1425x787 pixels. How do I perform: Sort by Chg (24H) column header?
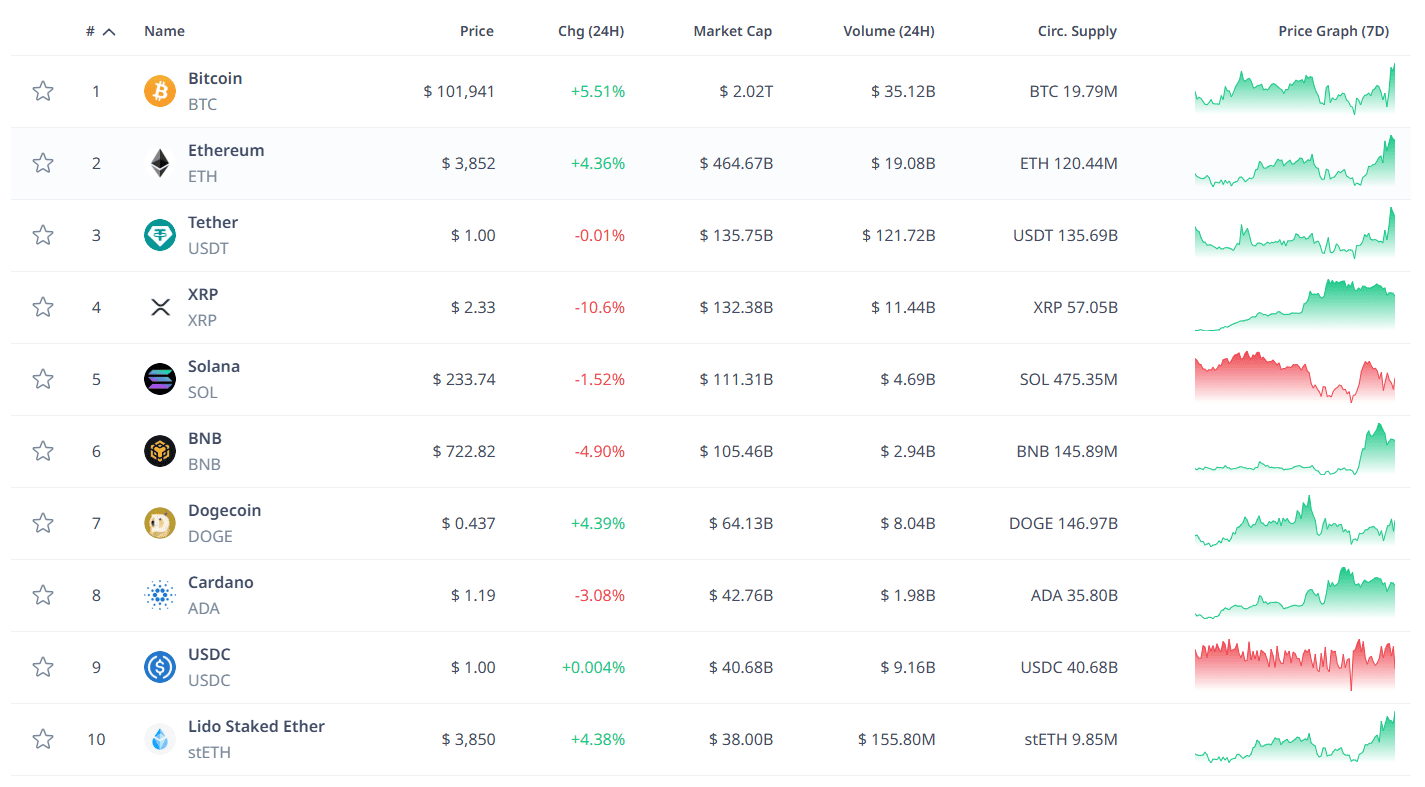pyautogui.click(x=591, y=31)
